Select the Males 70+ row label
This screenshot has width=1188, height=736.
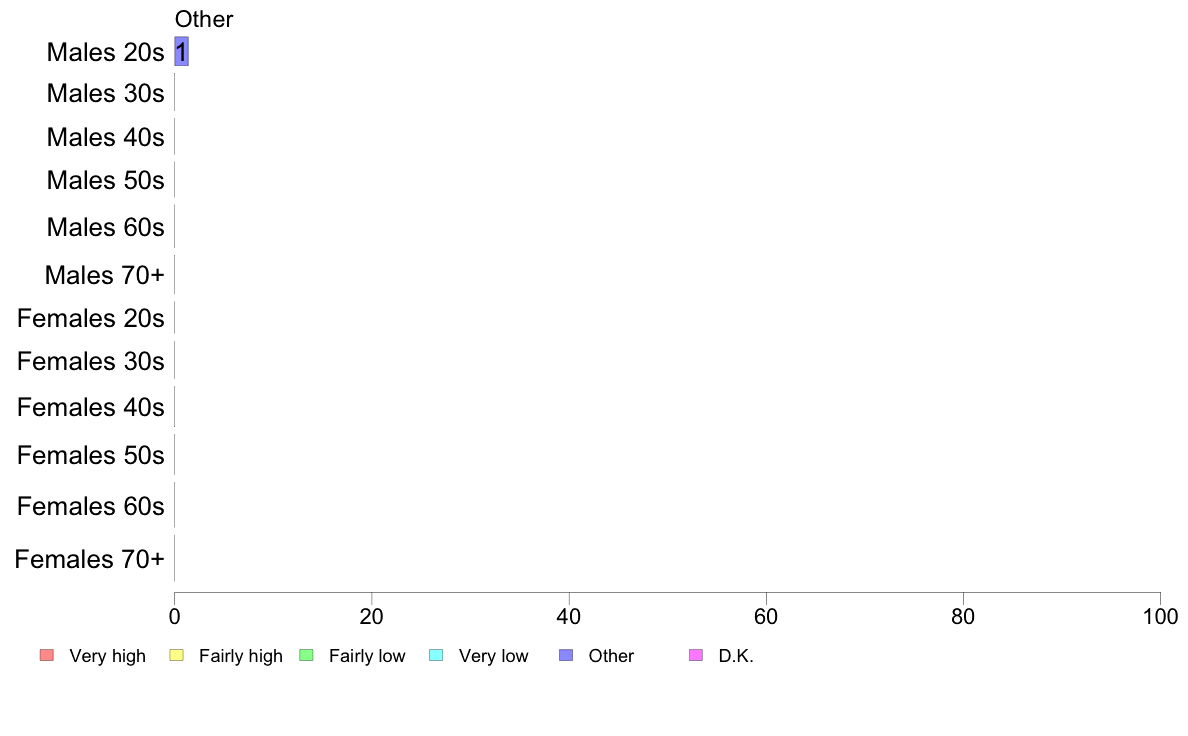(x=105, y=274)
